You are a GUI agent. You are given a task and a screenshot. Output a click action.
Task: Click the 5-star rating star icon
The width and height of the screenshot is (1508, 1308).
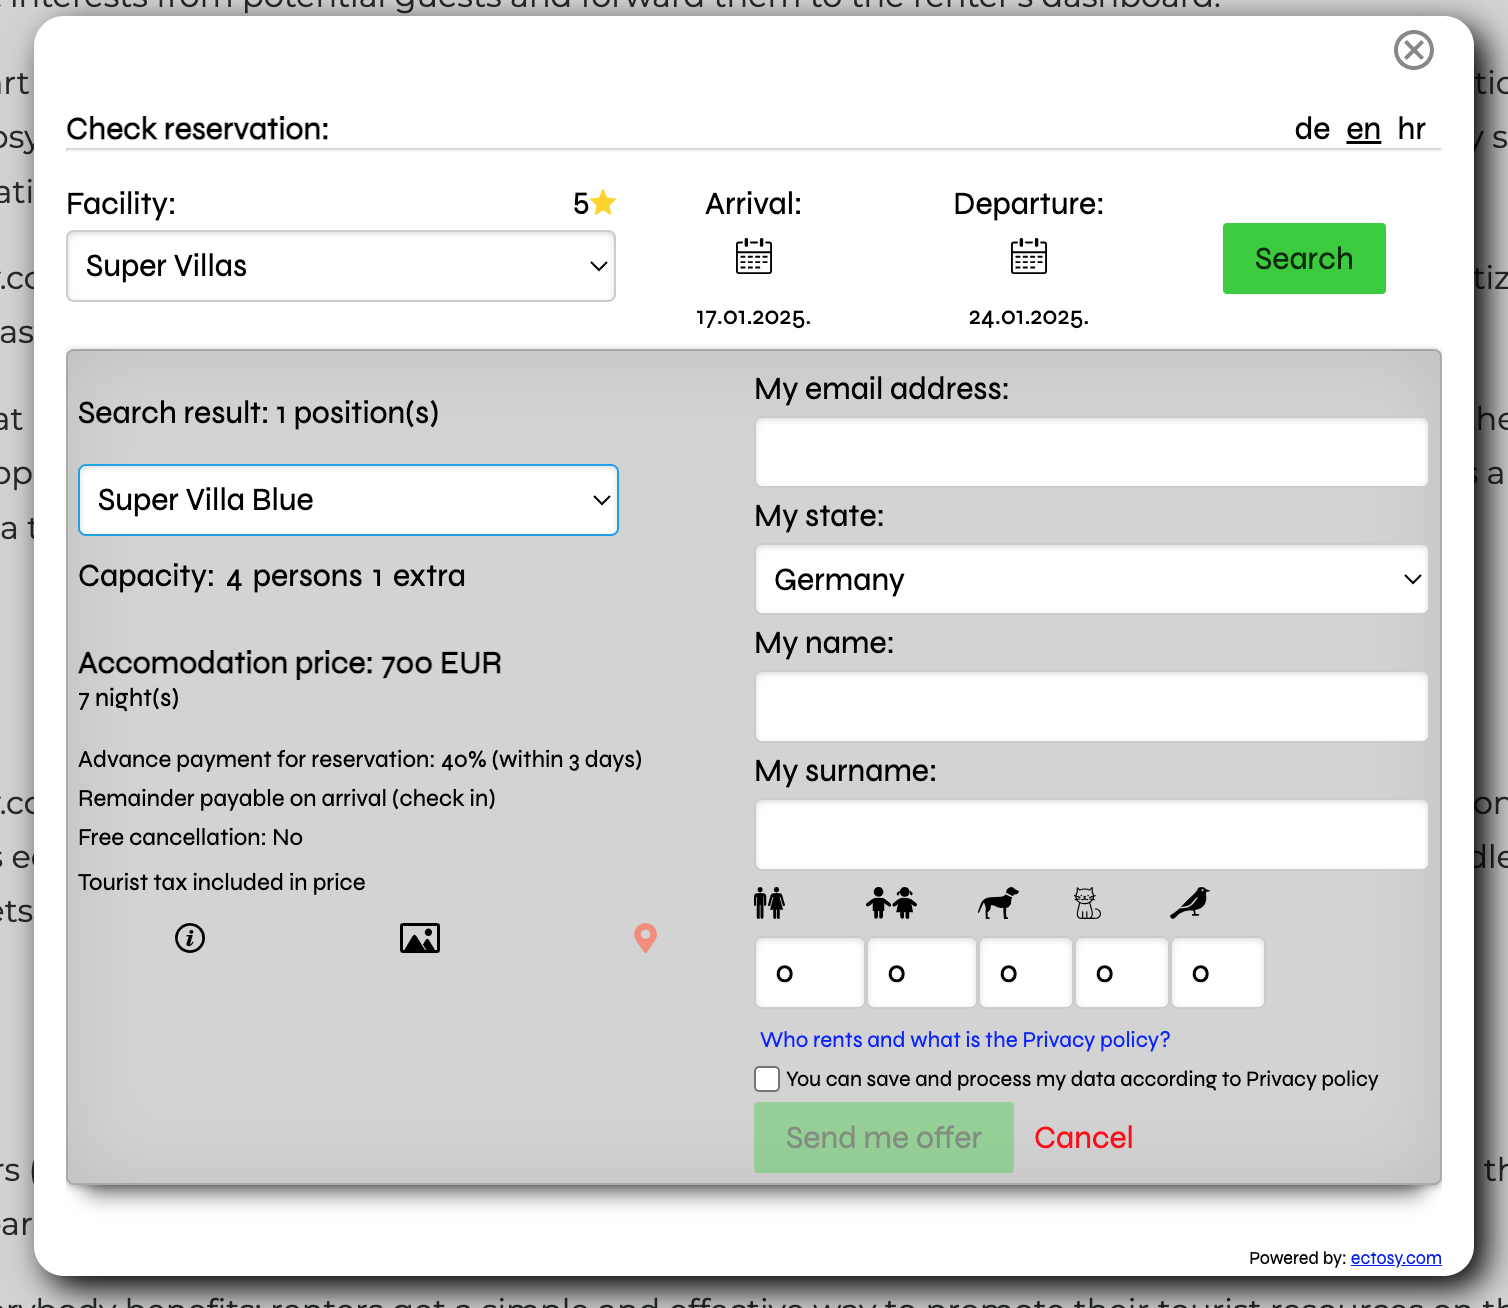coord(603,203)
